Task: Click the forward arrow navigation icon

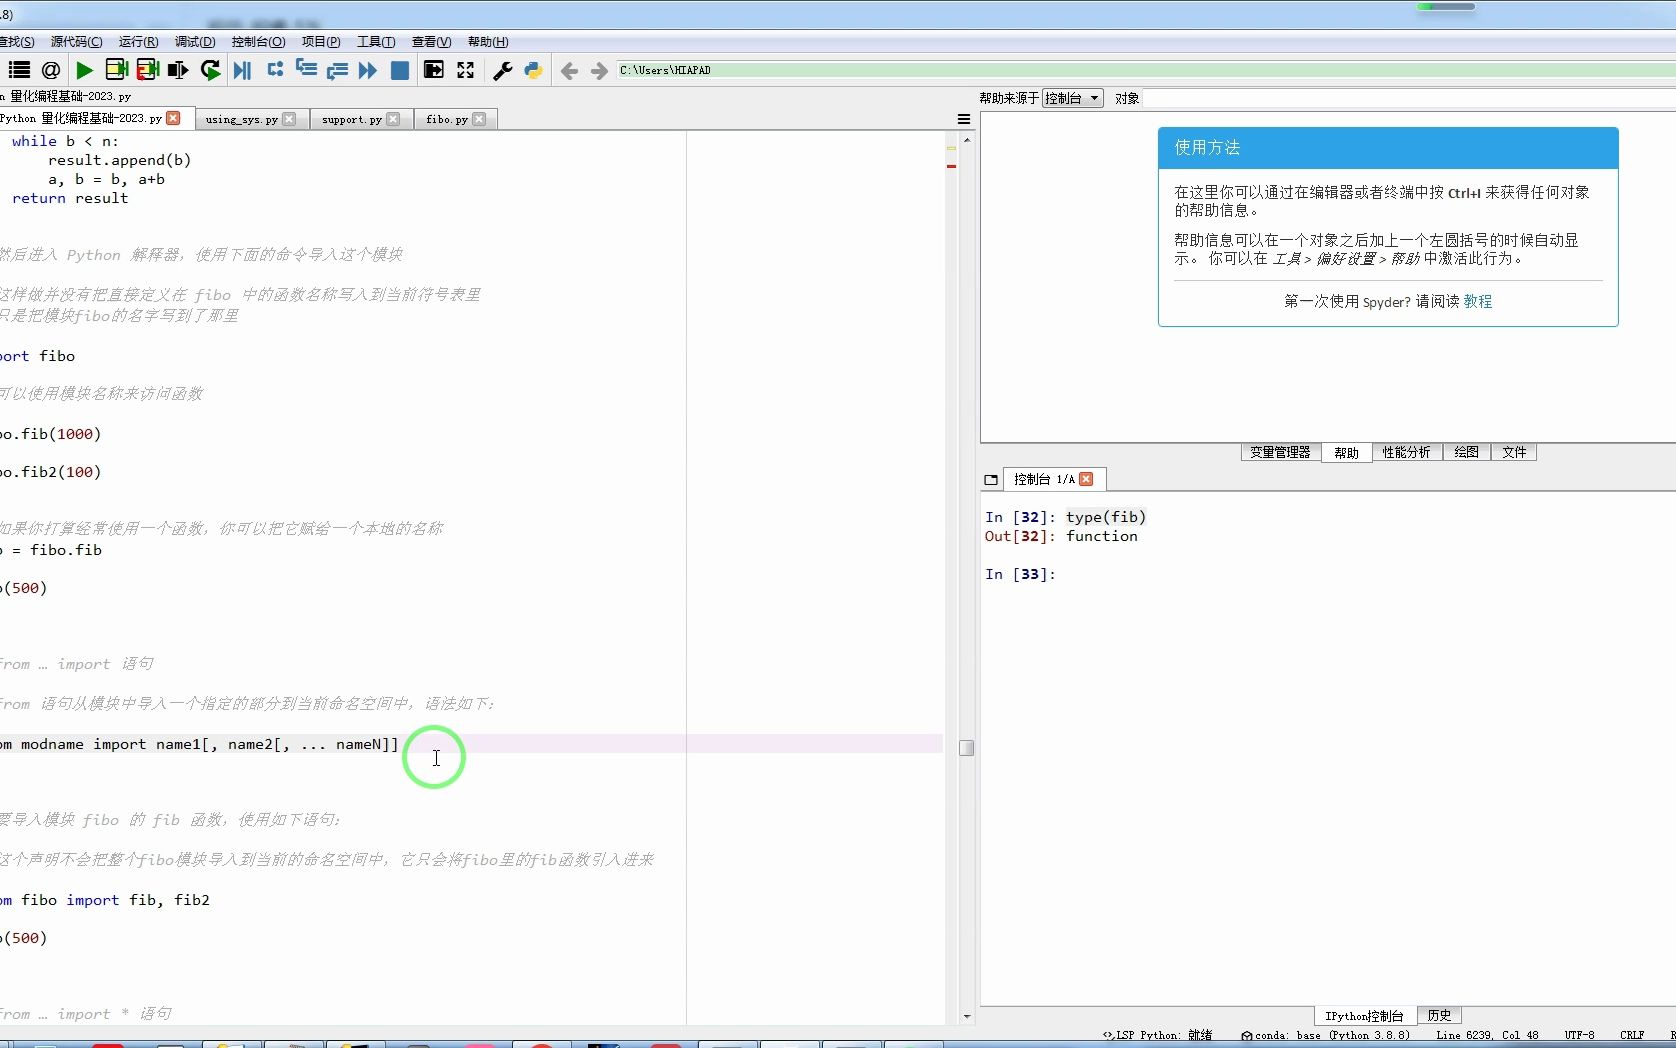Action: pyautogui.click(x=599, y=71)
